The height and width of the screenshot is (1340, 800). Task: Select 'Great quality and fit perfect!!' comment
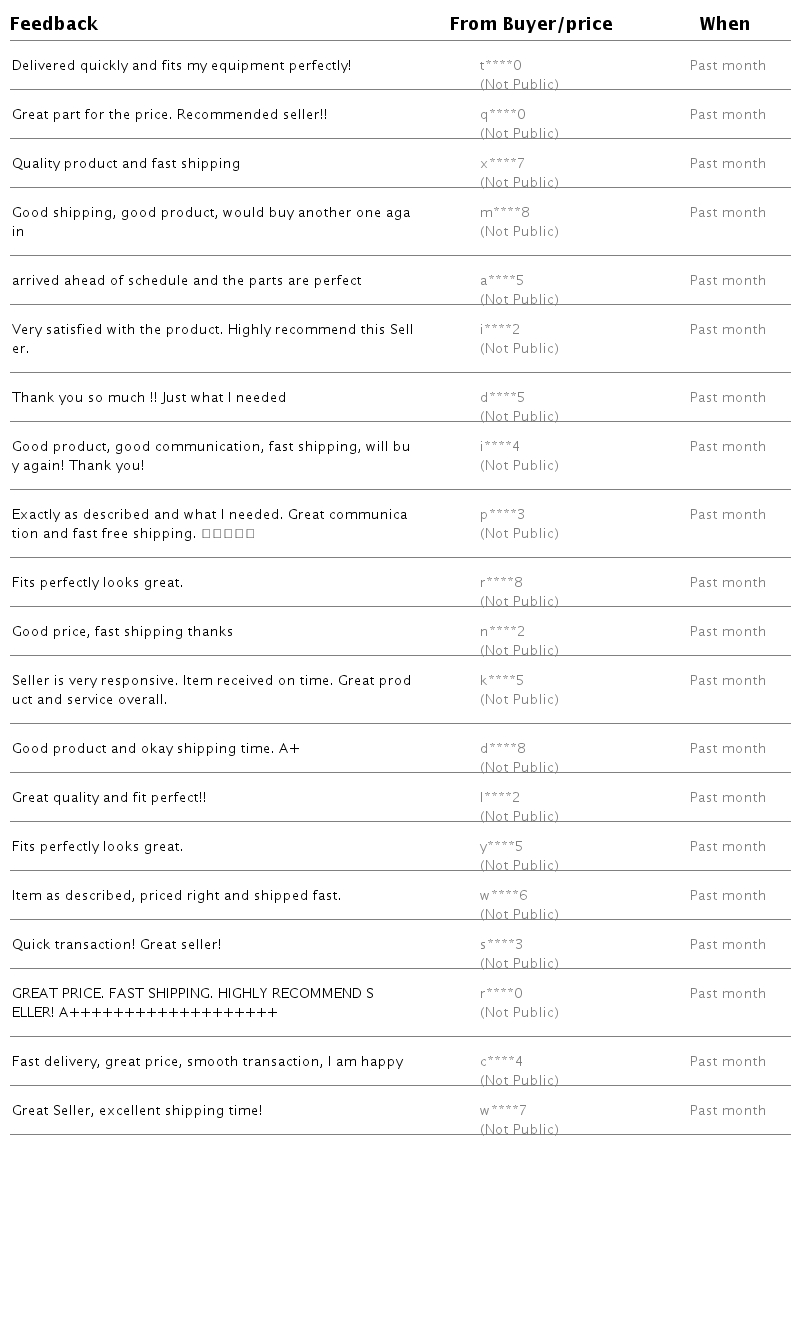coord(109,798)
